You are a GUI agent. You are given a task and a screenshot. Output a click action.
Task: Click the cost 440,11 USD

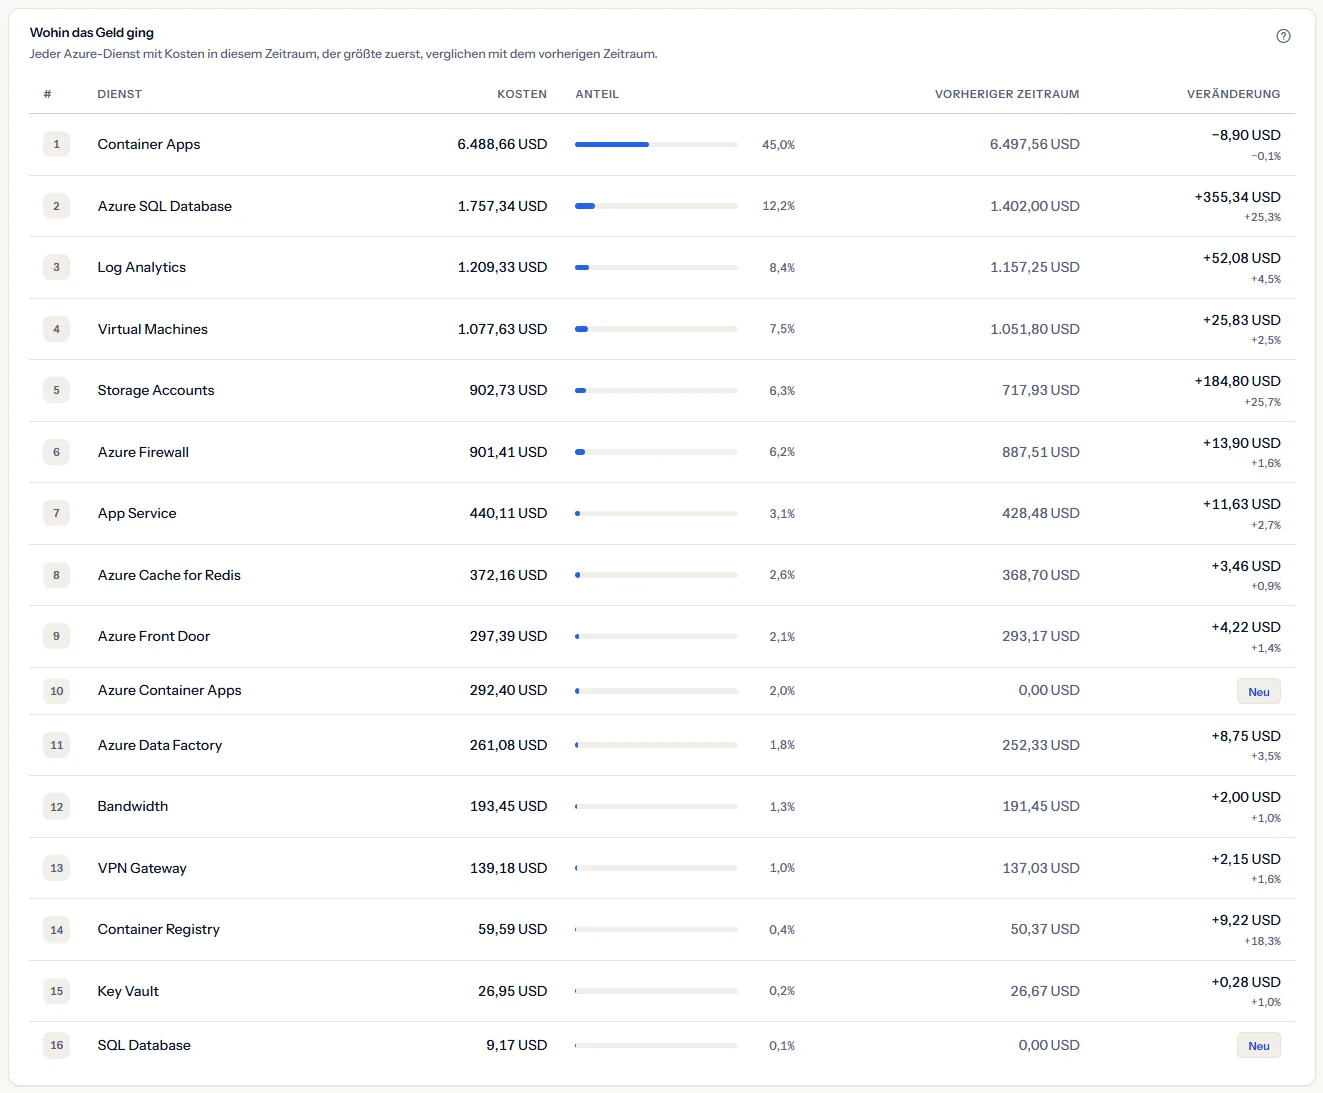tap(508, 513)
